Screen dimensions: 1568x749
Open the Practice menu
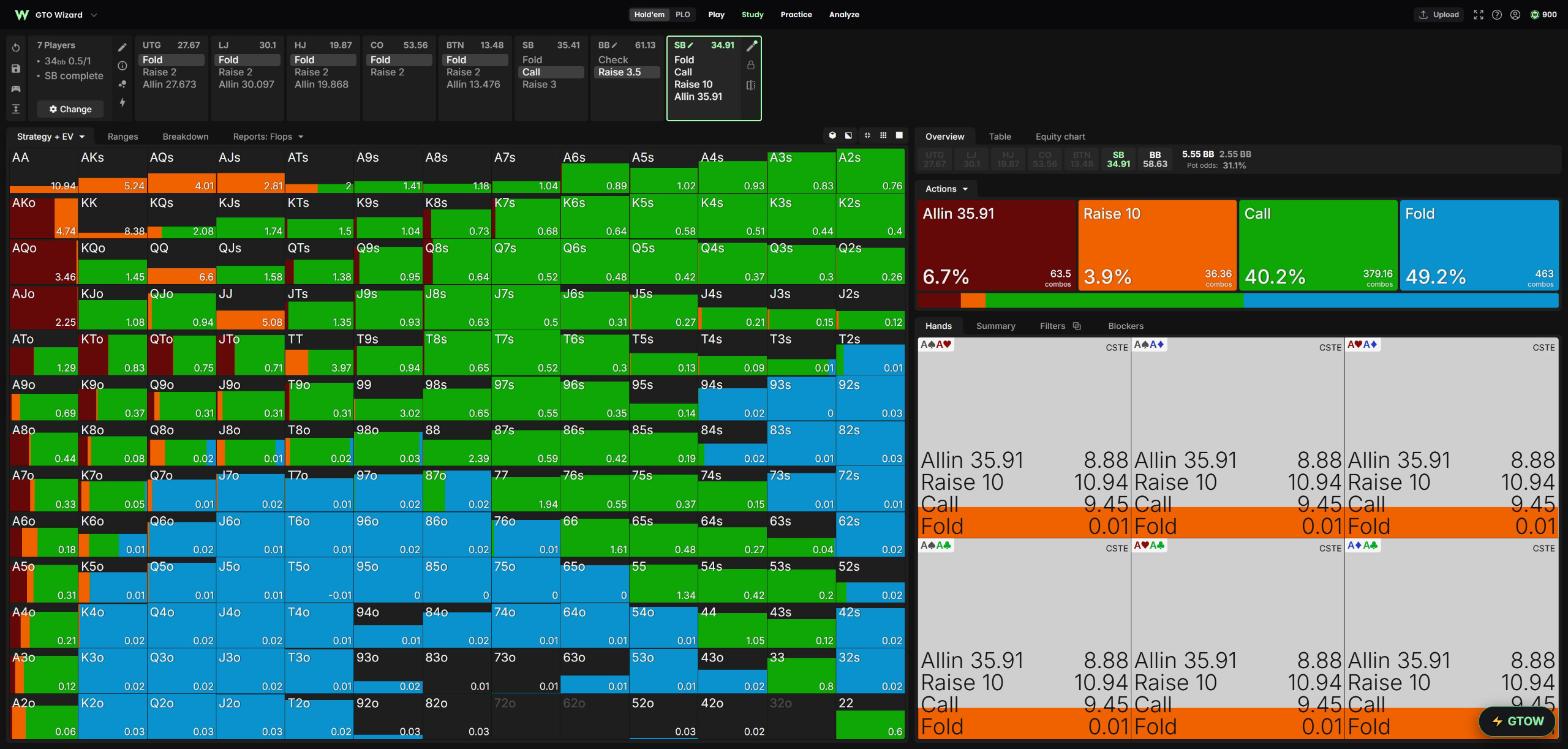pos(796,15)
